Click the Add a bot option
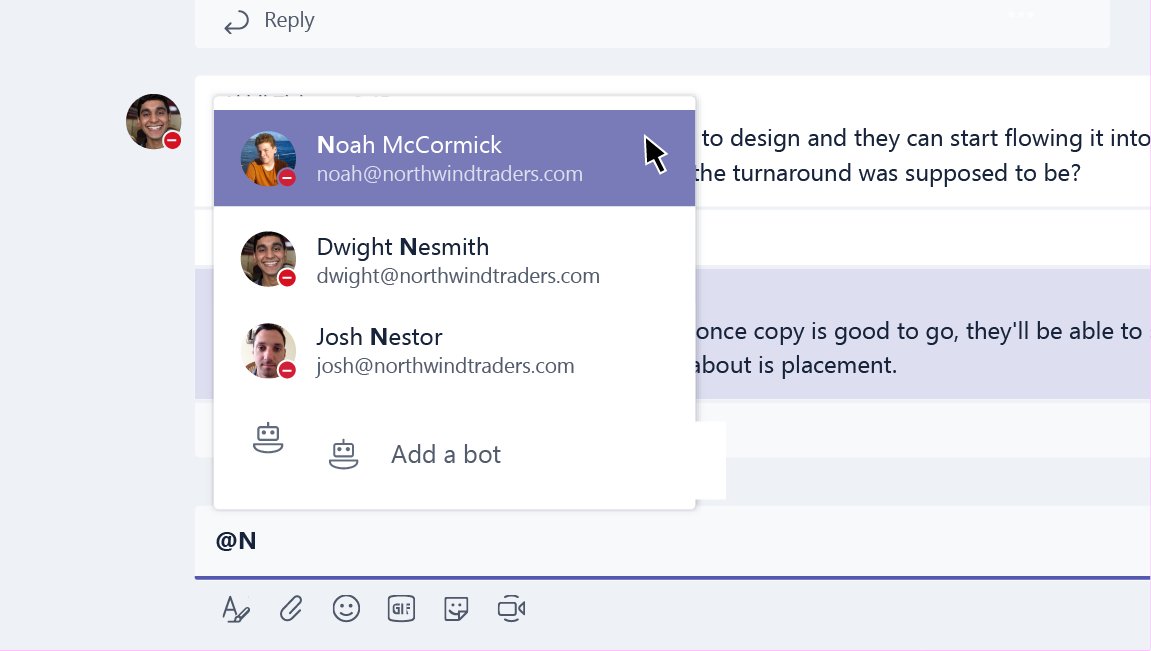The height and width of the screenshot is (651, 1151). click(446, 454)
